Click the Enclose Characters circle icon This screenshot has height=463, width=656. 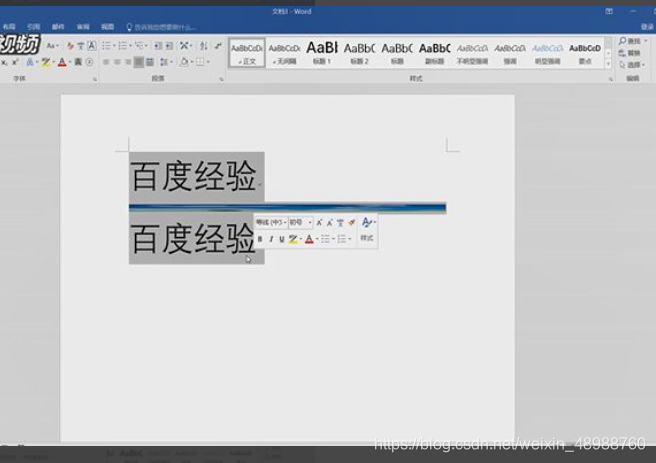[89, 62]
